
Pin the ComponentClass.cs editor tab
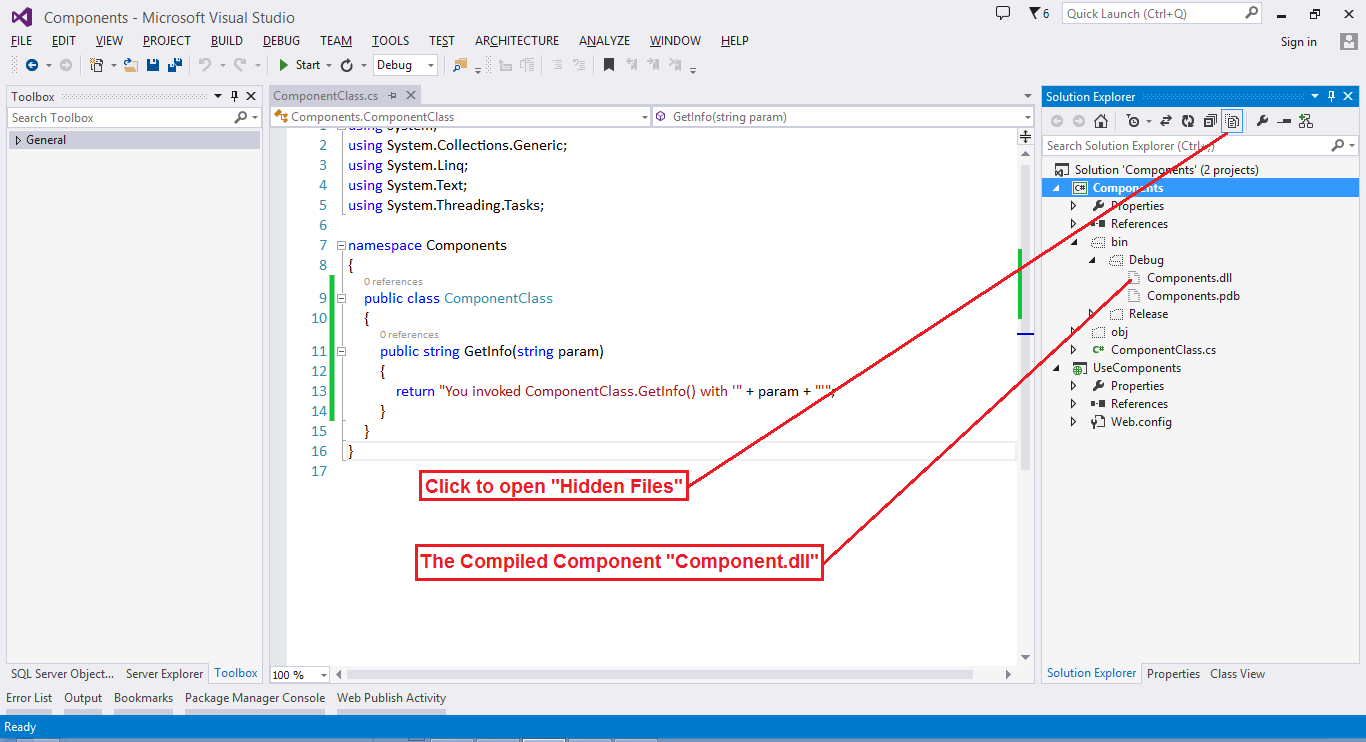point(392,94)
